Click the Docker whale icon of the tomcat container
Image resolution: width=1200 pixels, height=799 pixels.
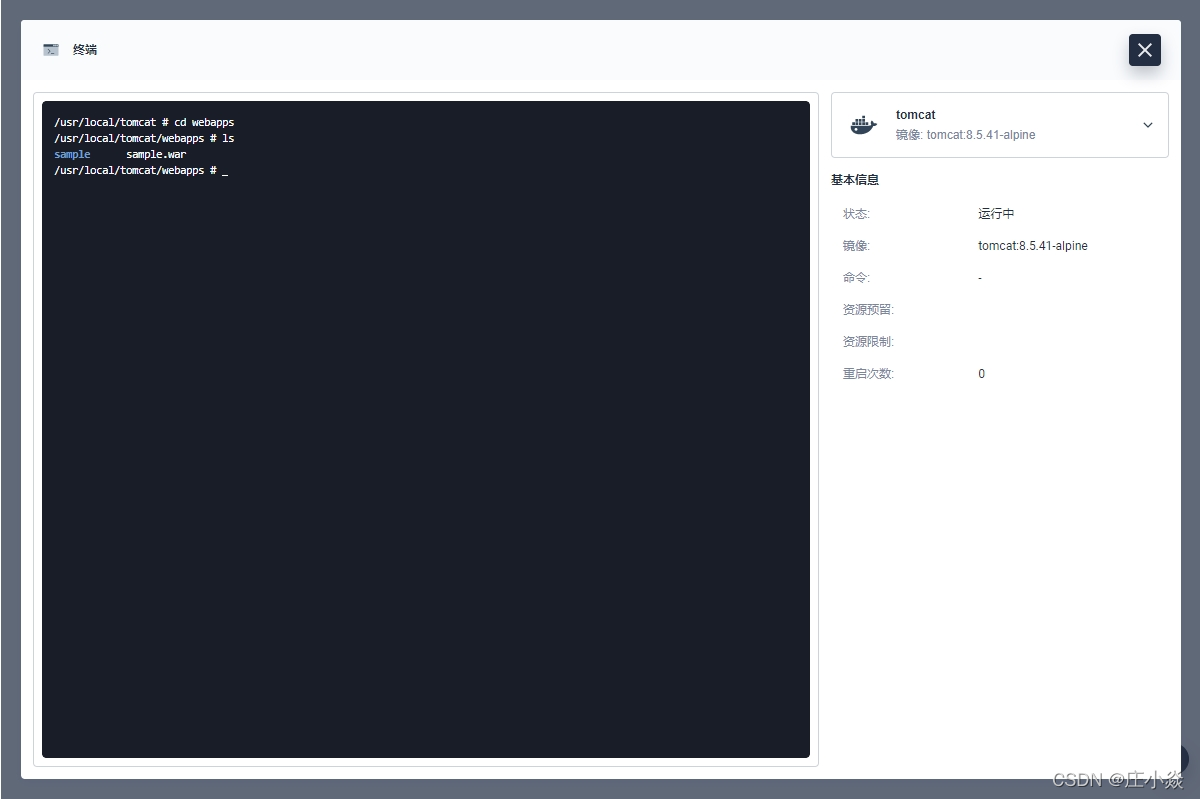coord(863,125)
